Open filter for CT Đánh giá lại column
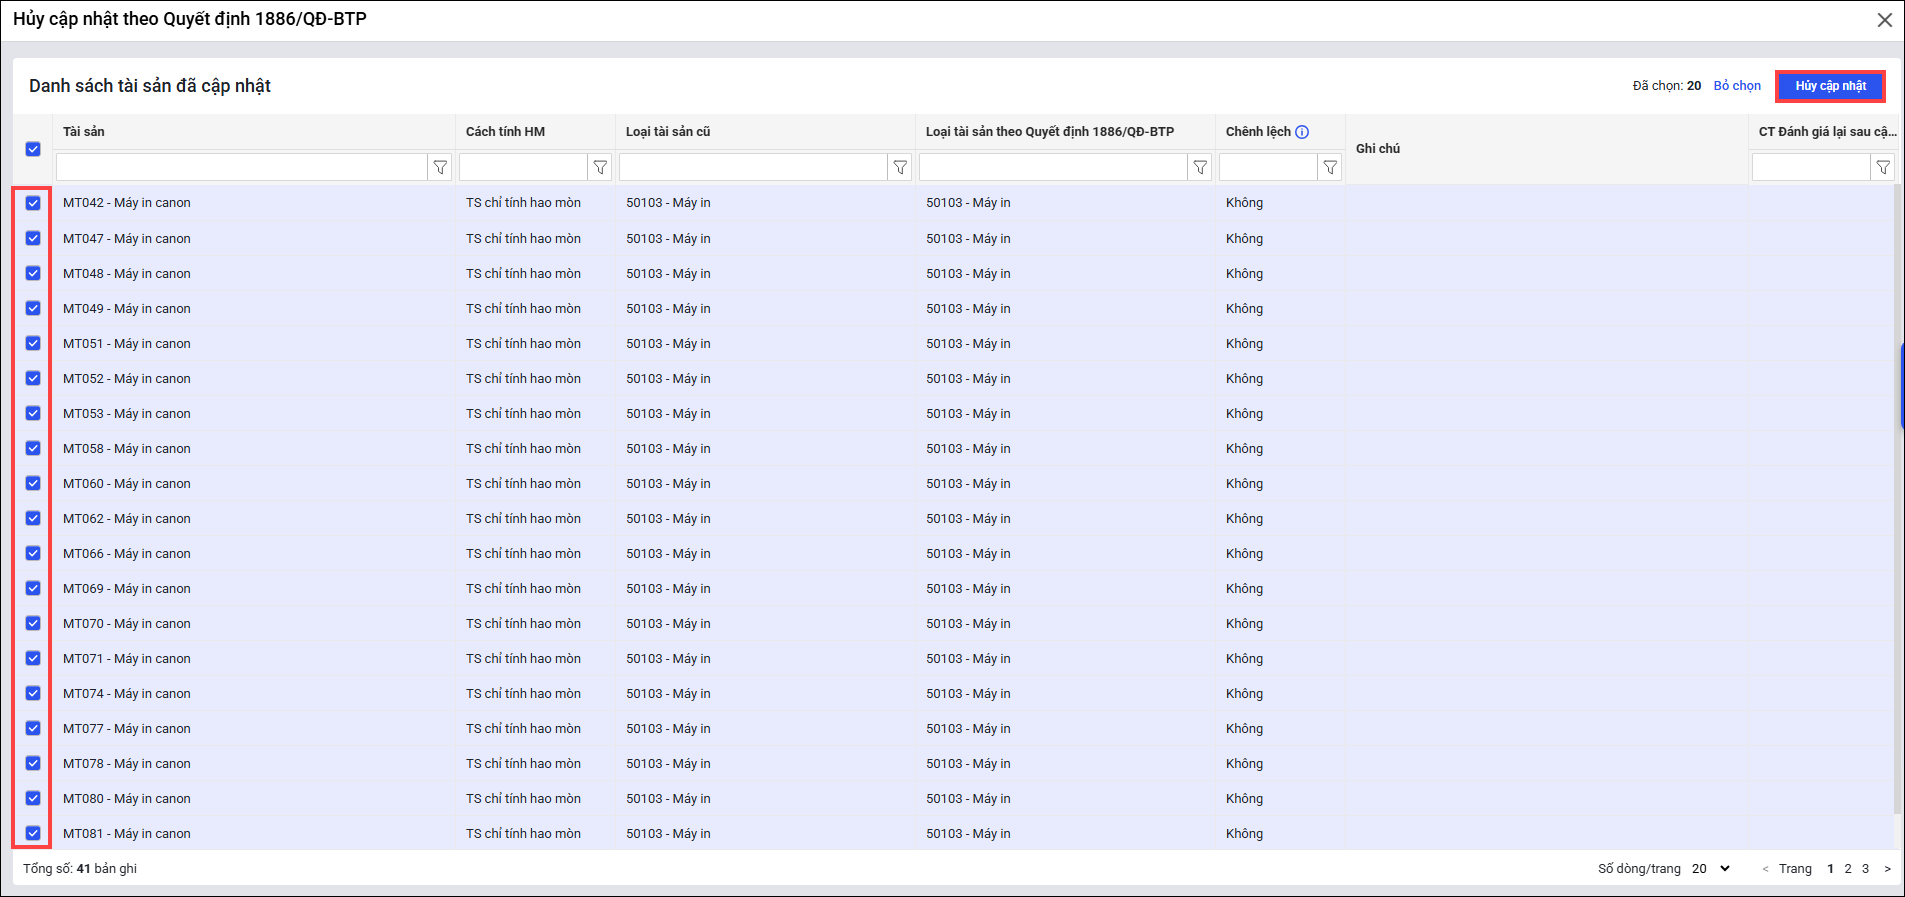The image size is (1905, 897). [x=1883, y=168]
